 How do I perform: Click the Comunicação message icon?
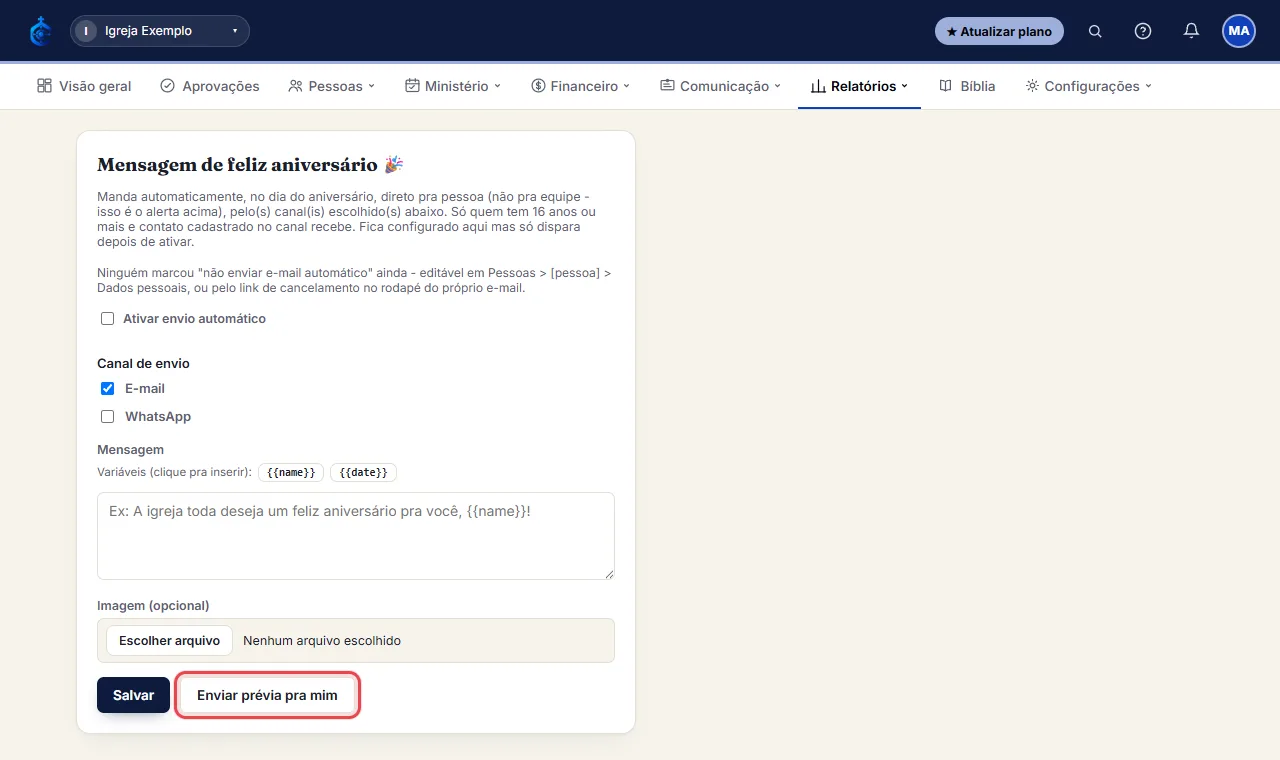(667, 86)
